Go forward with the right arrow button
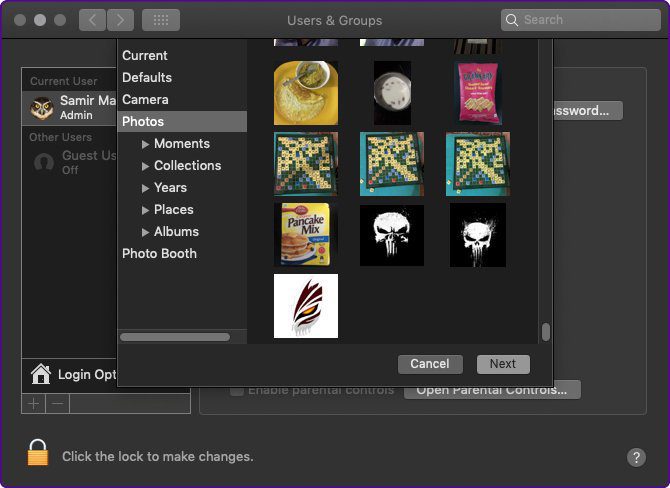The image size is (670, 488). pyautogui.click(x=120, y=20)
